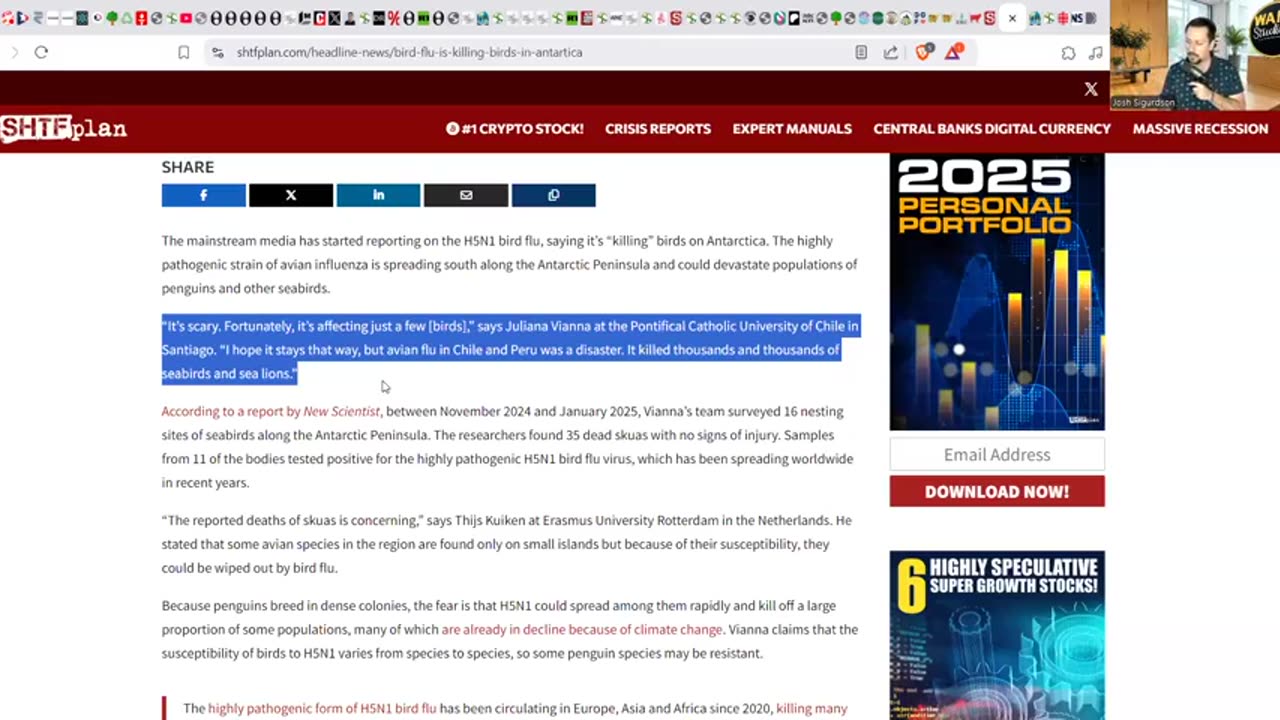Close the active browser tab
Screen dimensions: 1280x720
(x=1012, y=18)
